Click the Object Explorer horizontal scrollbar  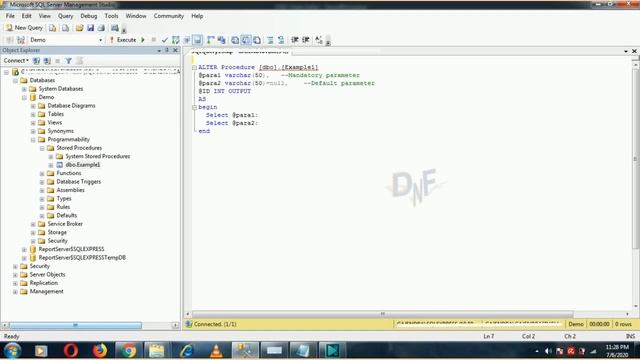[x=75, y=325]
